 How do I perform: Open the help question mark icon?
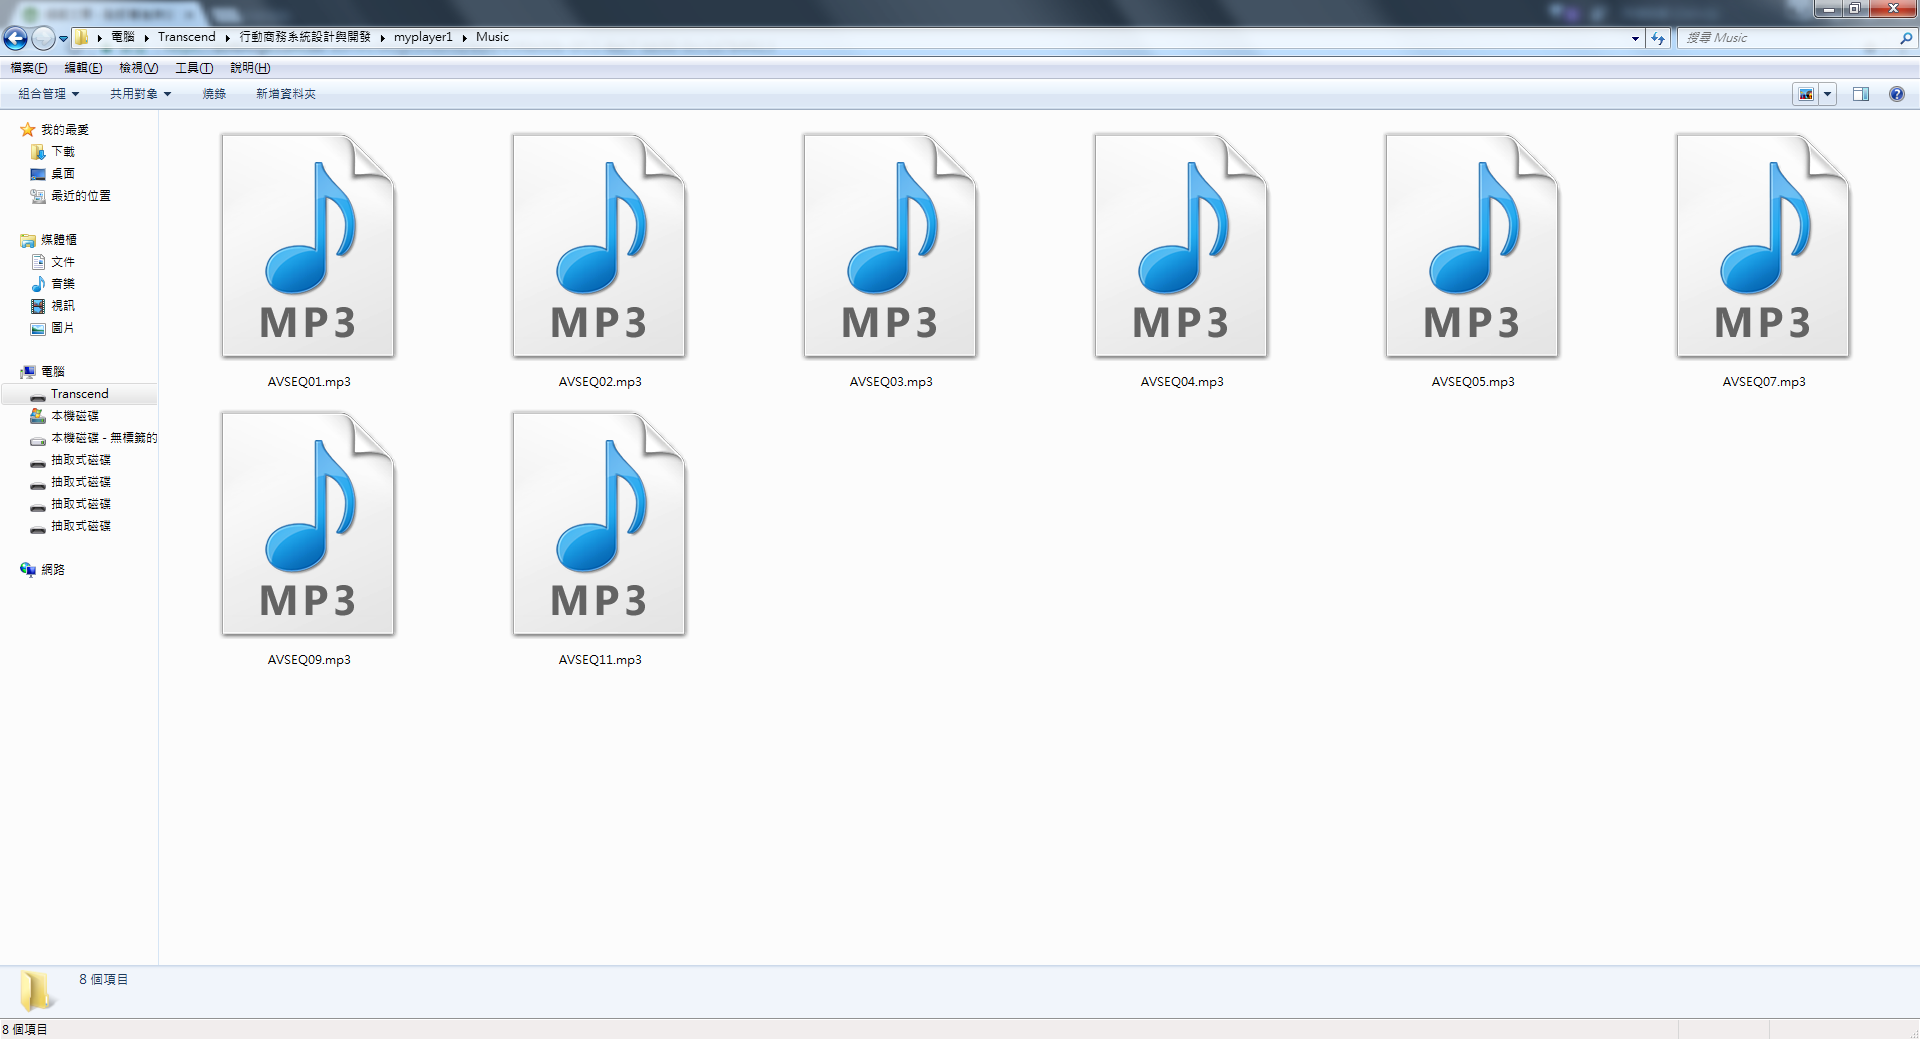1896,94
